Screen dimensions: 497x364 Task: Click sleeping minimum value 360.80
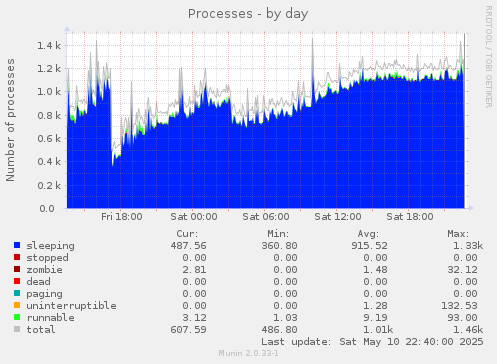pyautogui.click(x=279, y=246)
